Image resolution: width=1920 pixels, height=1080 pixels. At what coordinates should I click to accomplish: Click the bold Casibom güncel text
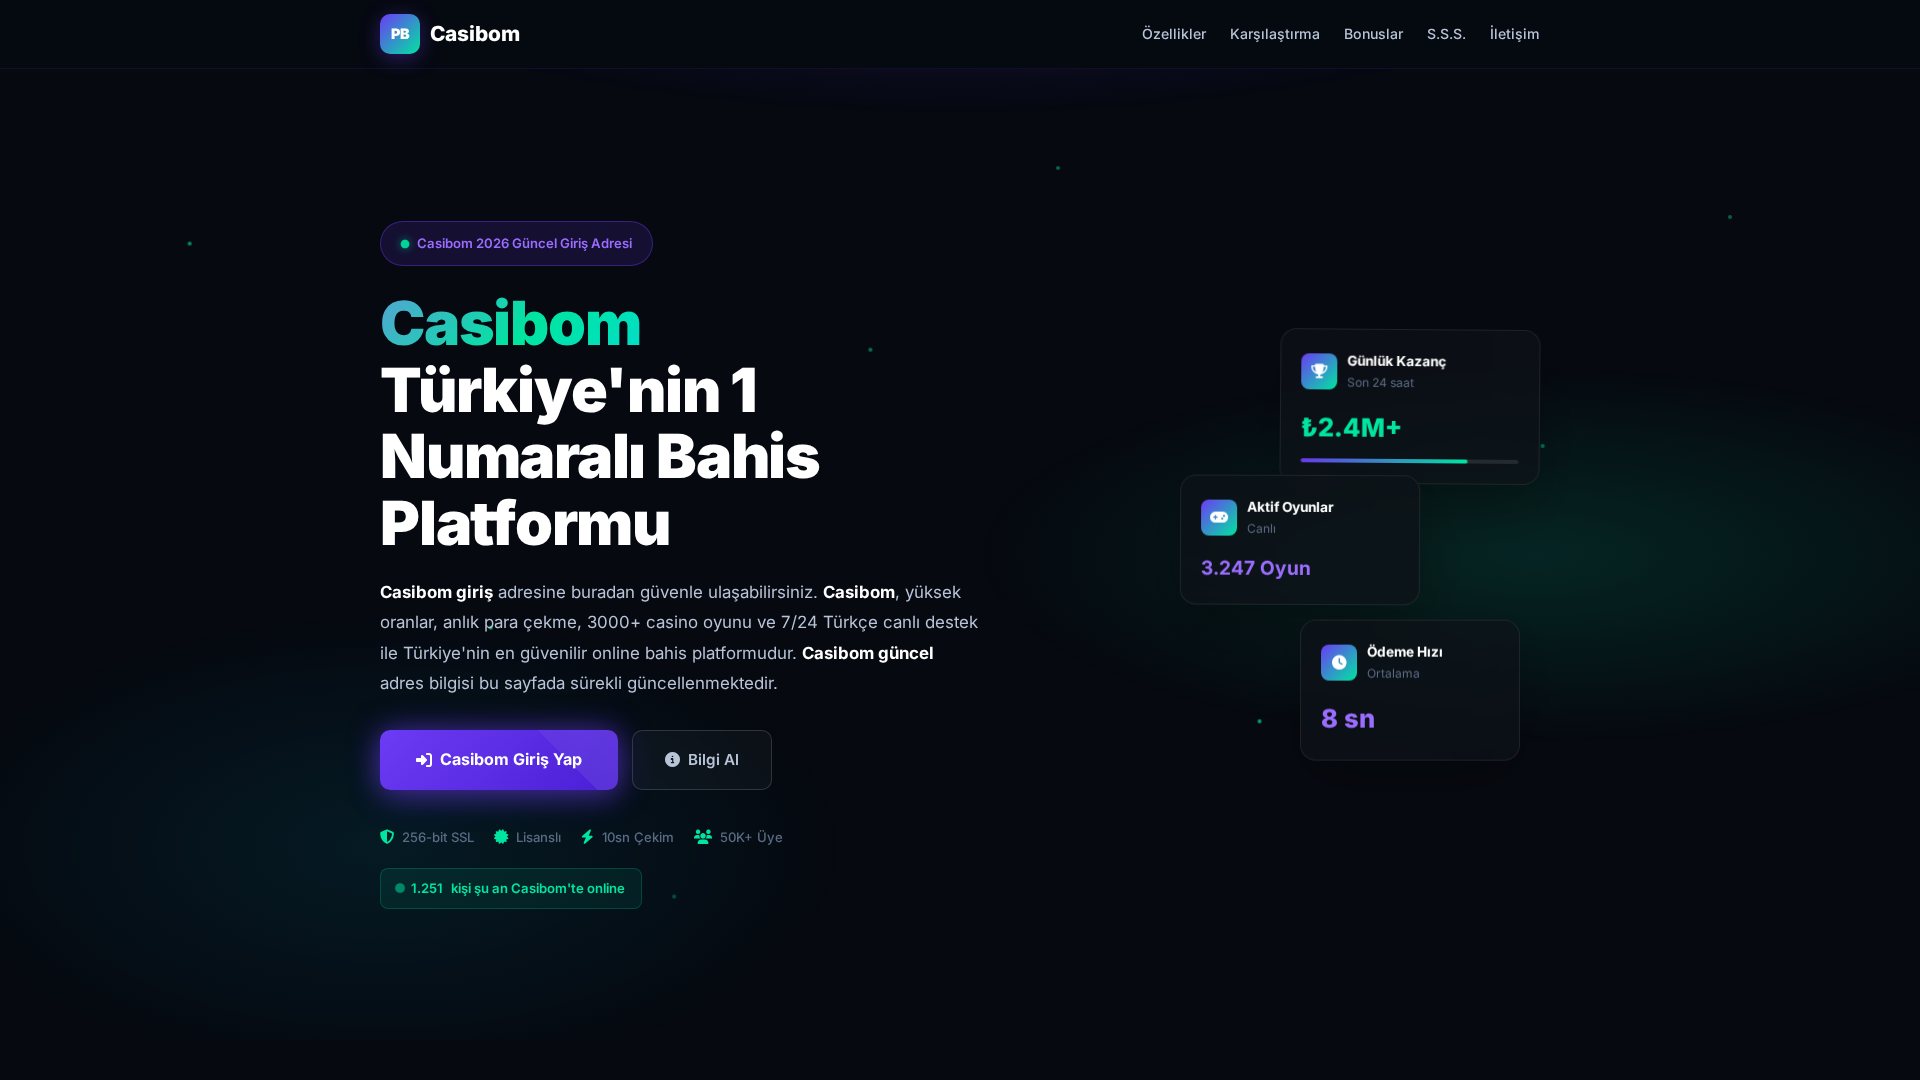coord(867,653)
